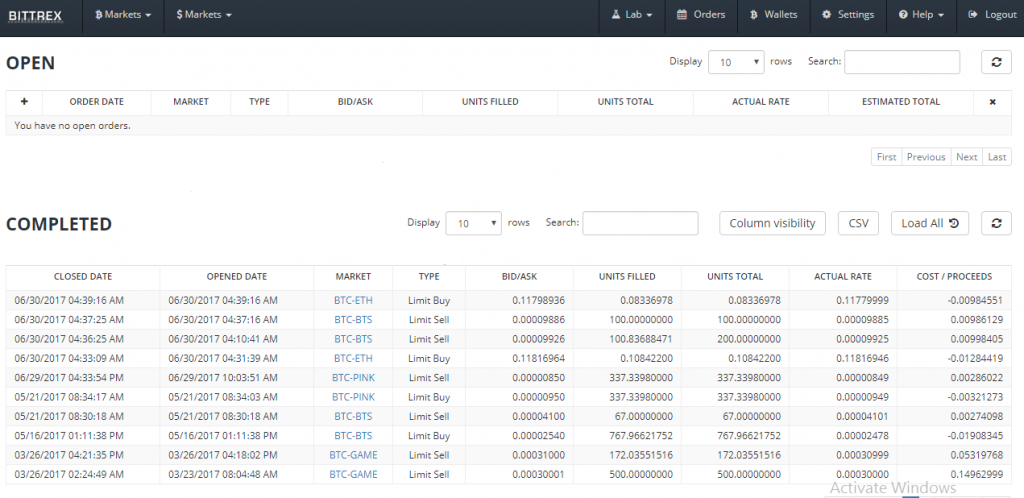Click the Bittrex logo
The height and width of the screenshot is (498, 1024).
[x=36, y=15]
